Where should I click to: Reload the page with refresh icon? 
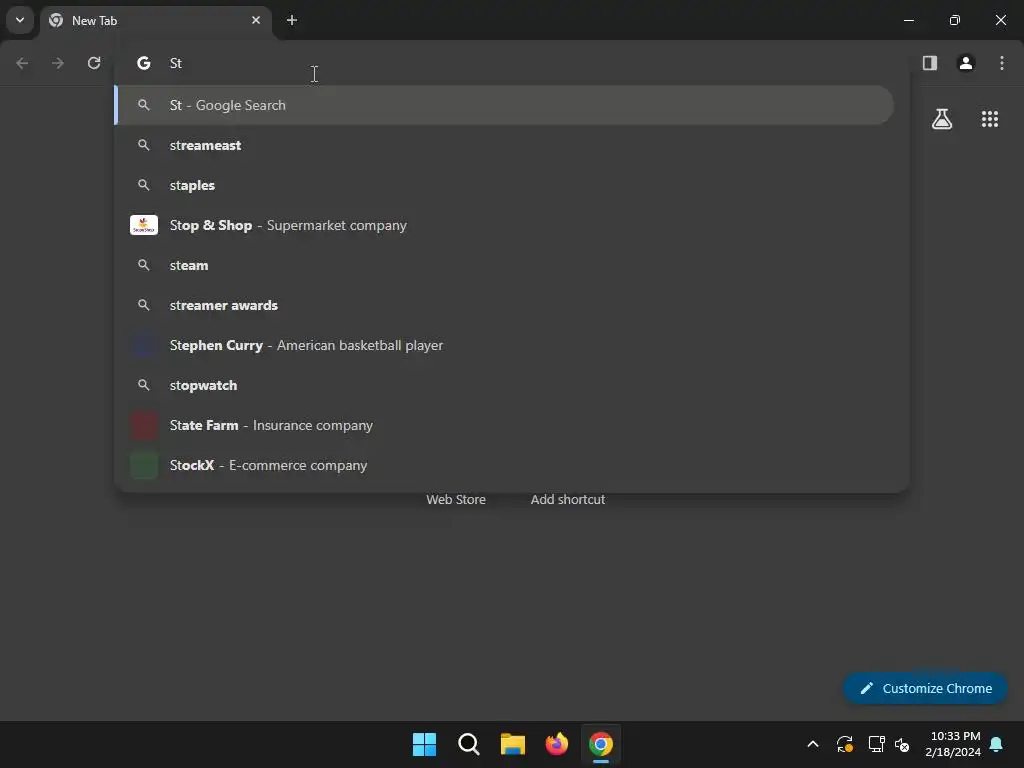coord(94,63)
